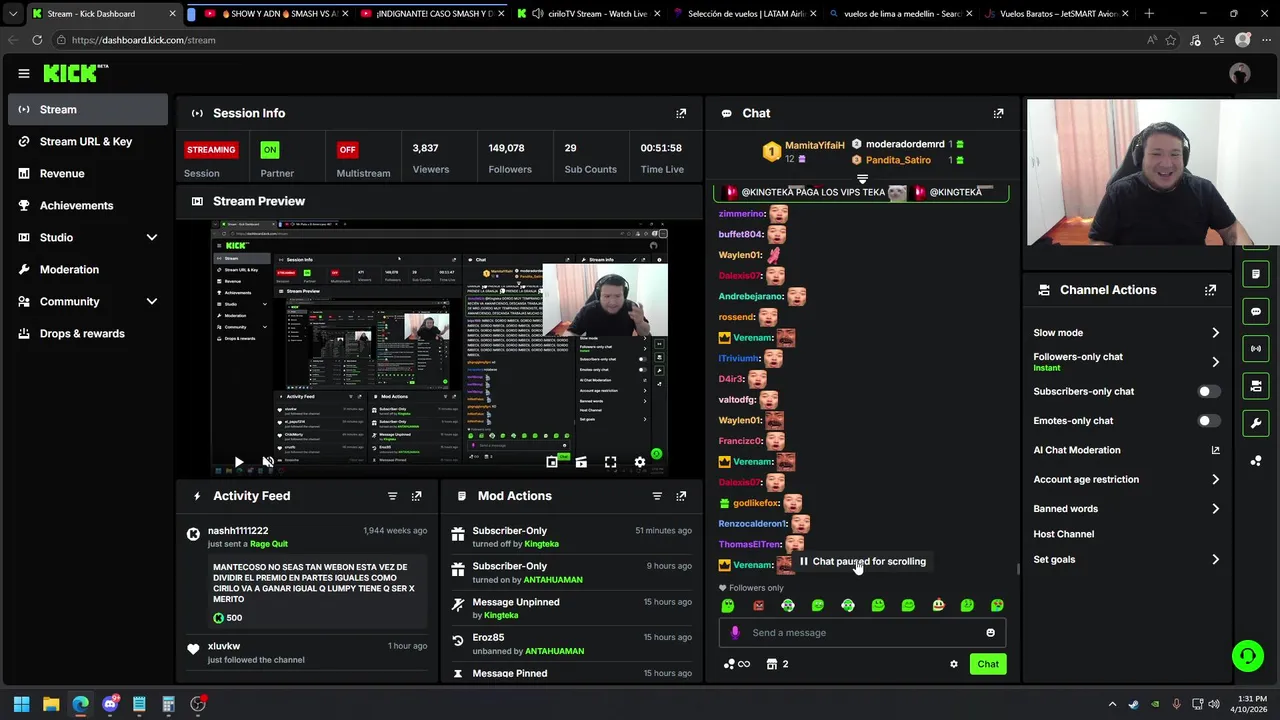Viewport: 1280px width, 720px height.
Task: Pop out the Mod Actions panel
Action: coord(681,496)
